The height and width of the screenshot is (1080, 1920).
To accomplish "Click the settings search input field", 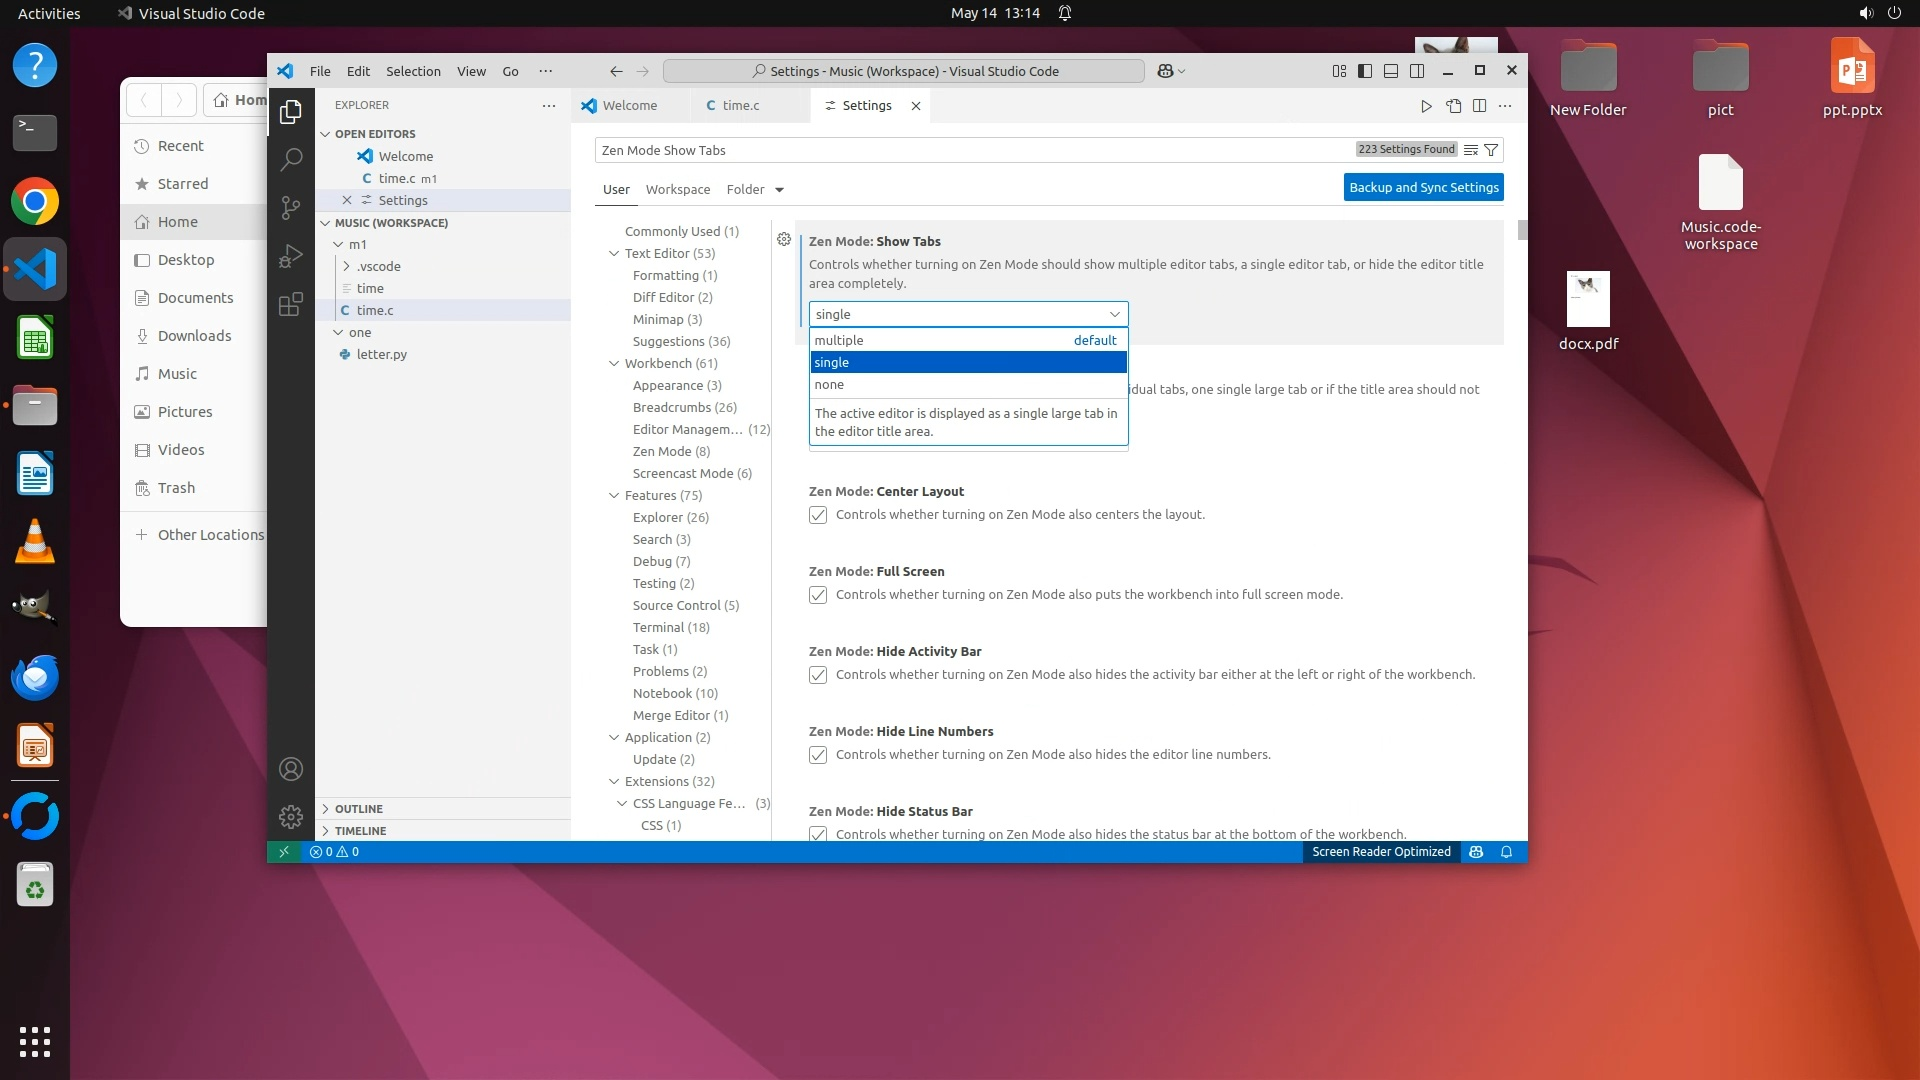I will coord(970,150).
